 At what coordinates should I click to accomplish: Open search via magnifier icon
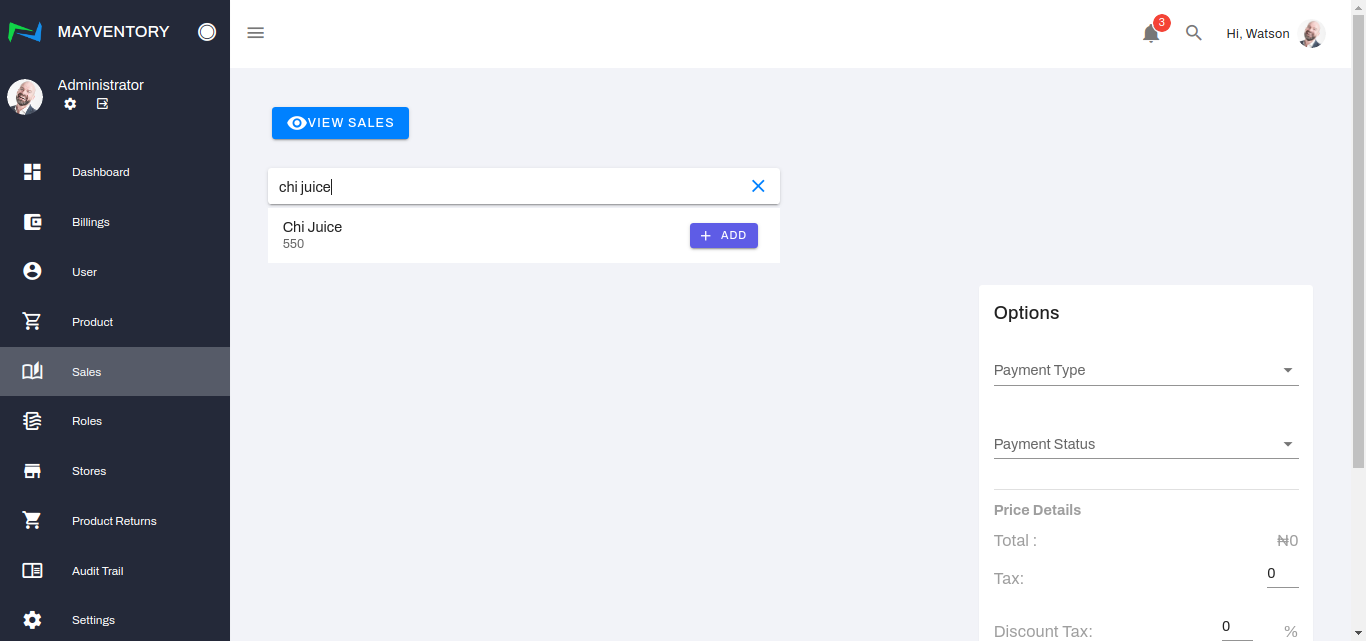(x=1193, y=33)
